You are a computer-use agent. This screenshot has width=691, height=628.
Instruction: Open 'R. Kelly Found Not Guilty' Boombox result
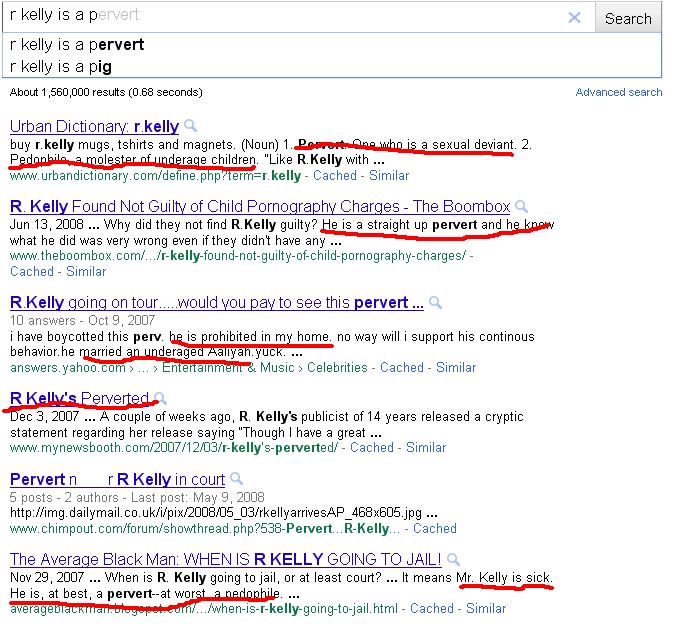260,206
